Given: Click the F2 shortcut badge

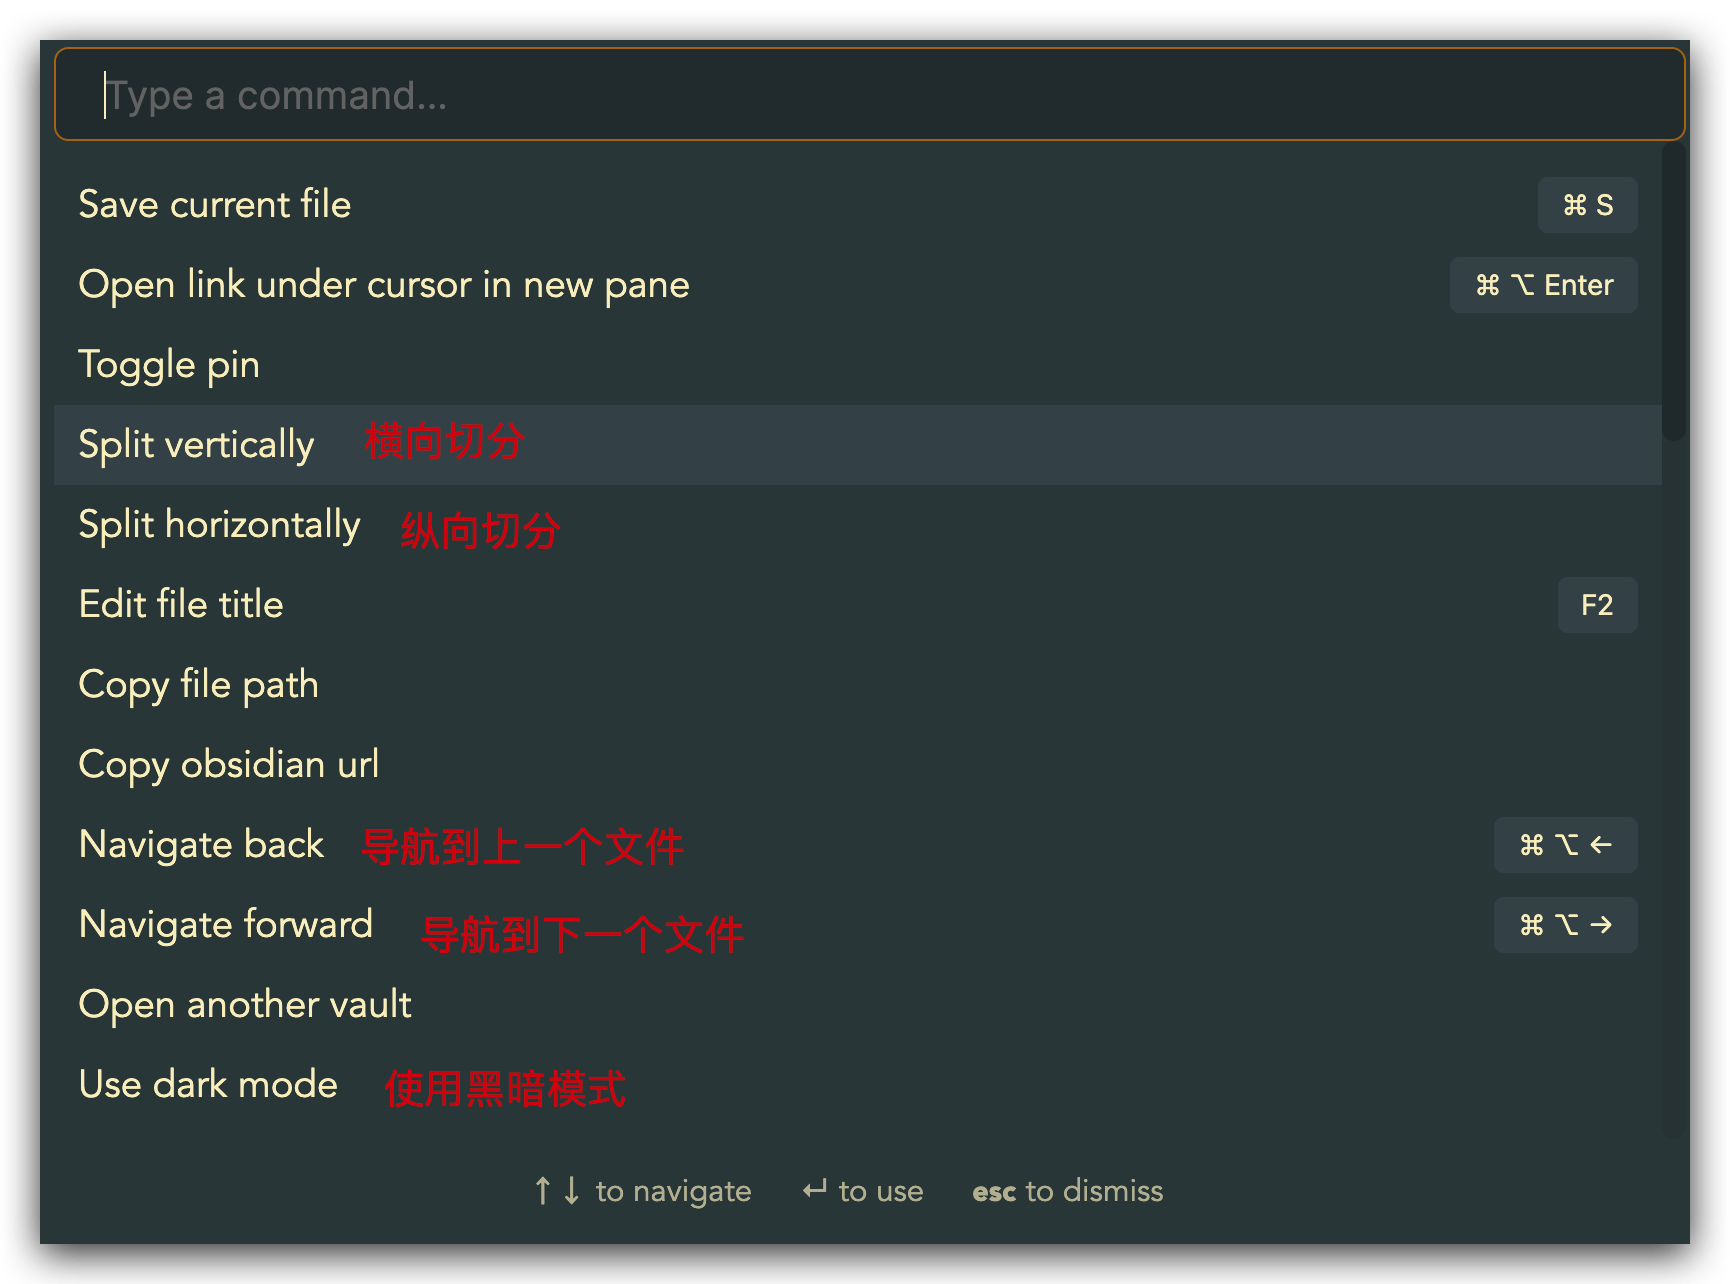Looking at the screenshot, I should 1597,605.
